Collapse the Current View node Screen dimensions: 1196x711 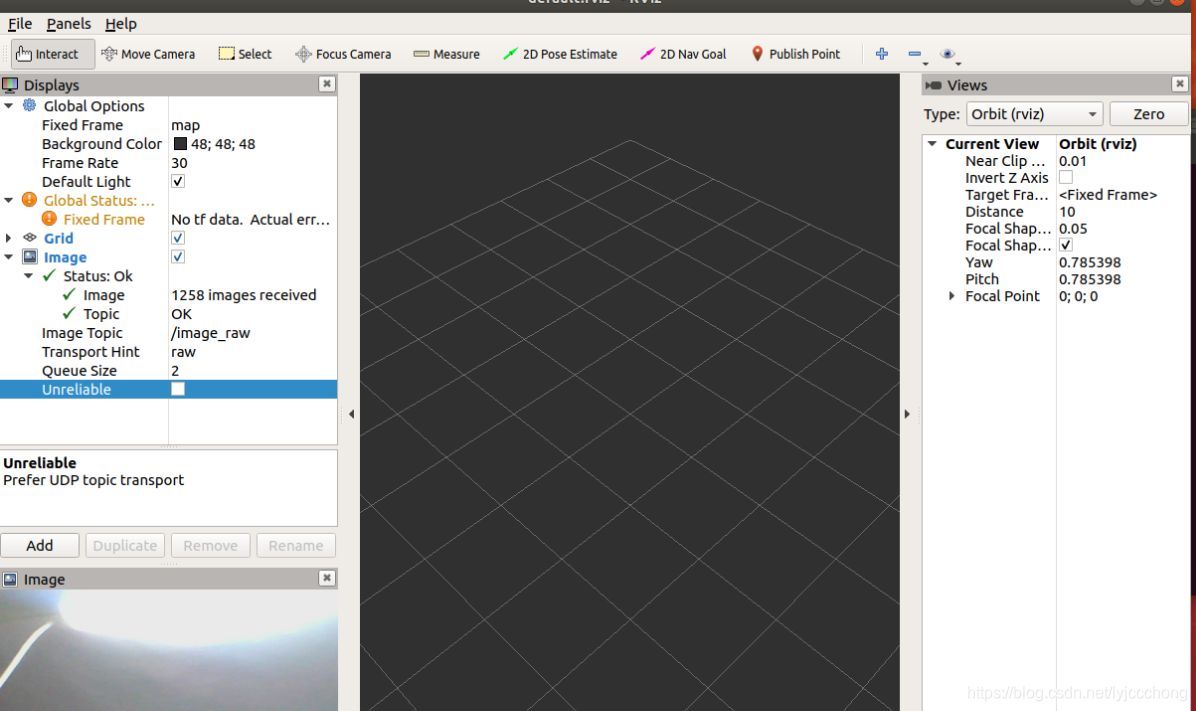coord(932,143)
